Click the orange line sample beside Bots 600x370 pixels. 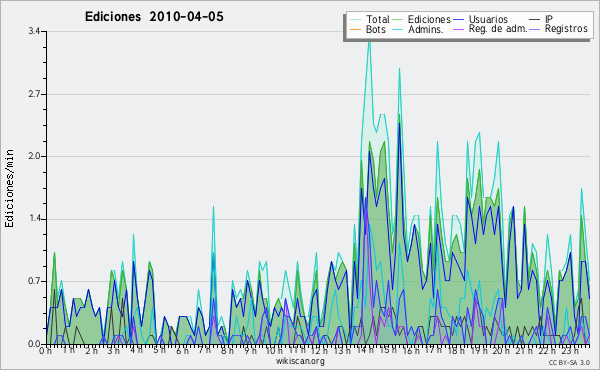pos(355,29)
